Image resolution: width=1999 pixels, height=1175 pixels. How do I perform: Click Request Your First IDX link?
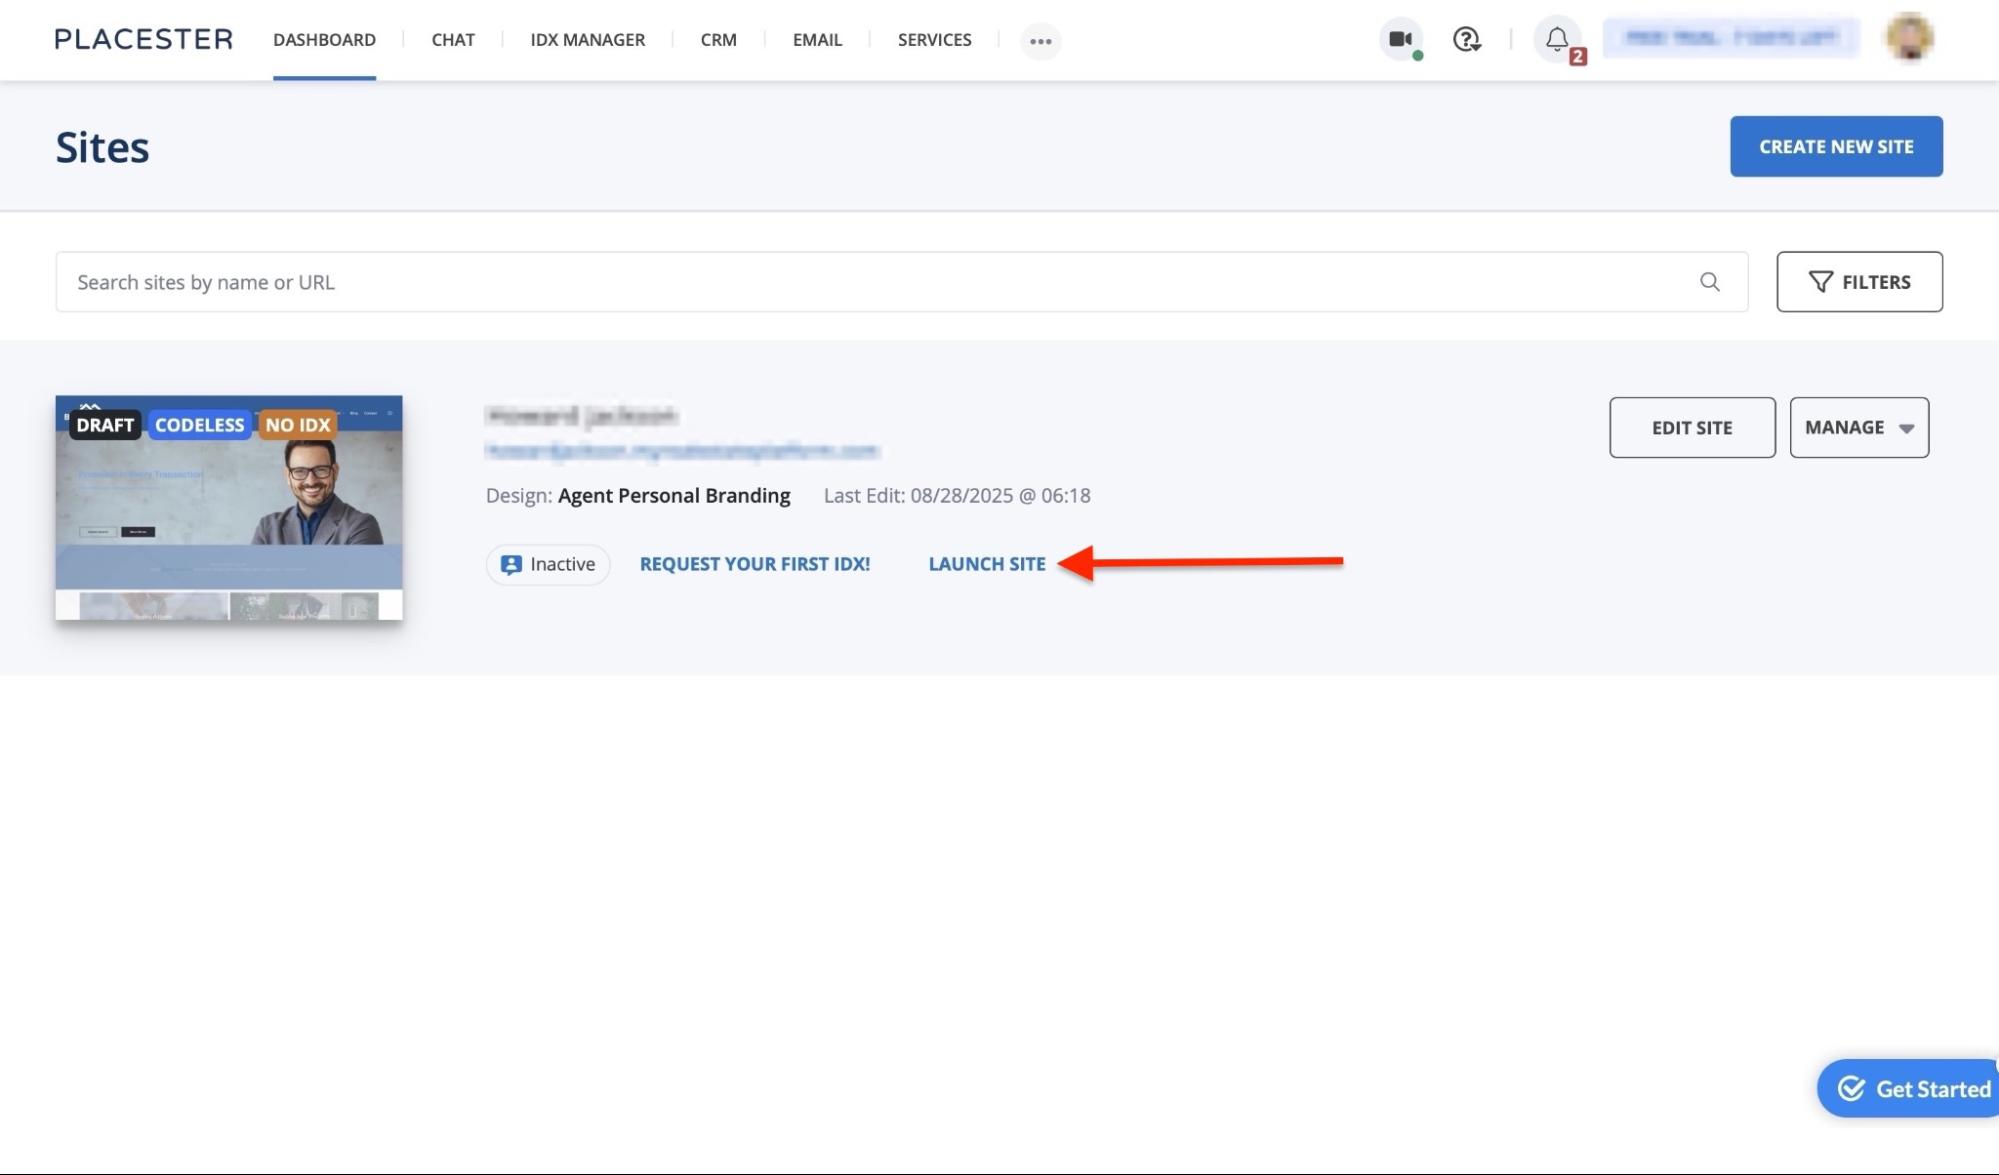pyautogui.click(x=755, y=564)
